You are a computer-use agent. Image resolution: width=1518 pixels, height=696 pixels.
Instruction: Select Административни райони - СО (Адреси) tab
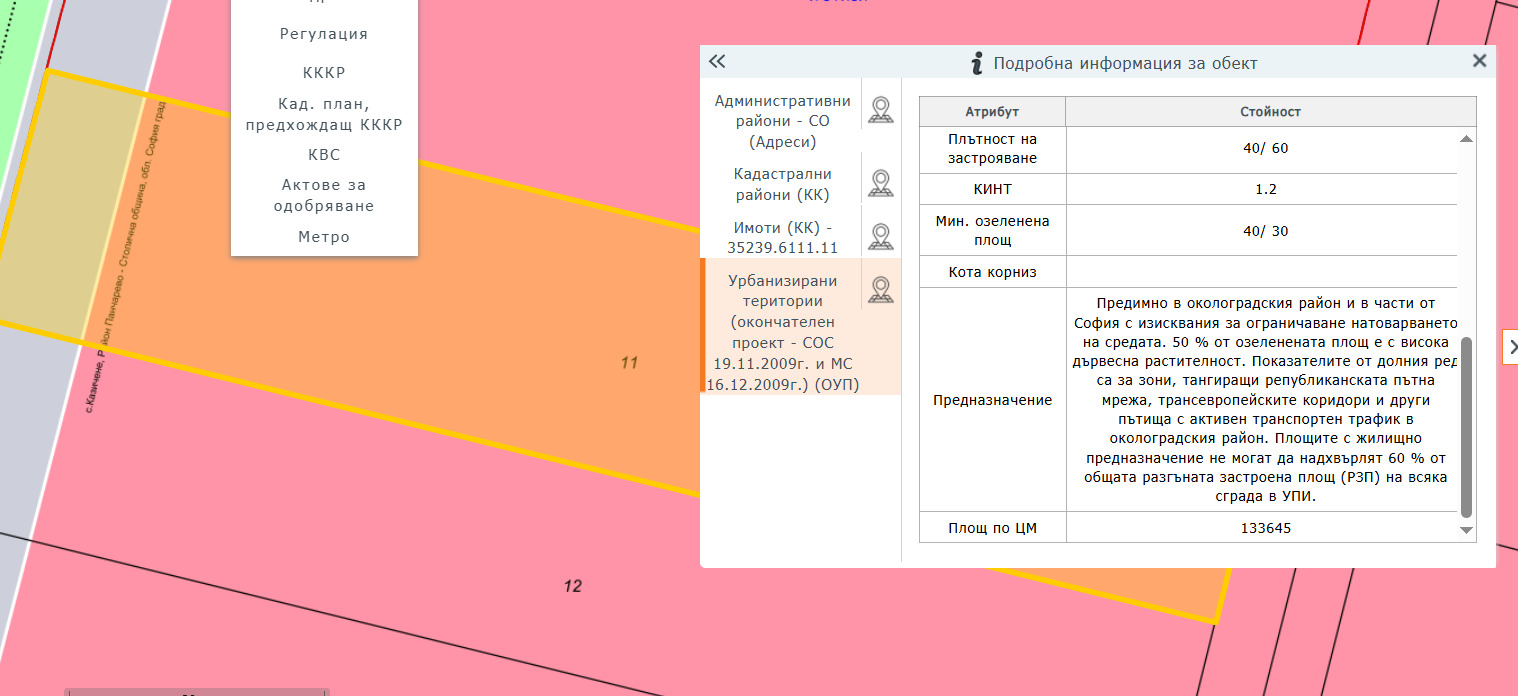point(783,121)
